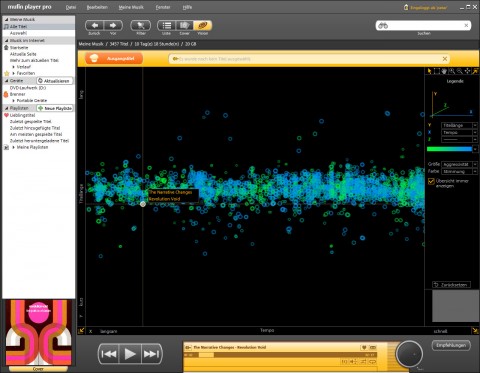Click the orange Ausgewählt button

[x=114, y=59]
